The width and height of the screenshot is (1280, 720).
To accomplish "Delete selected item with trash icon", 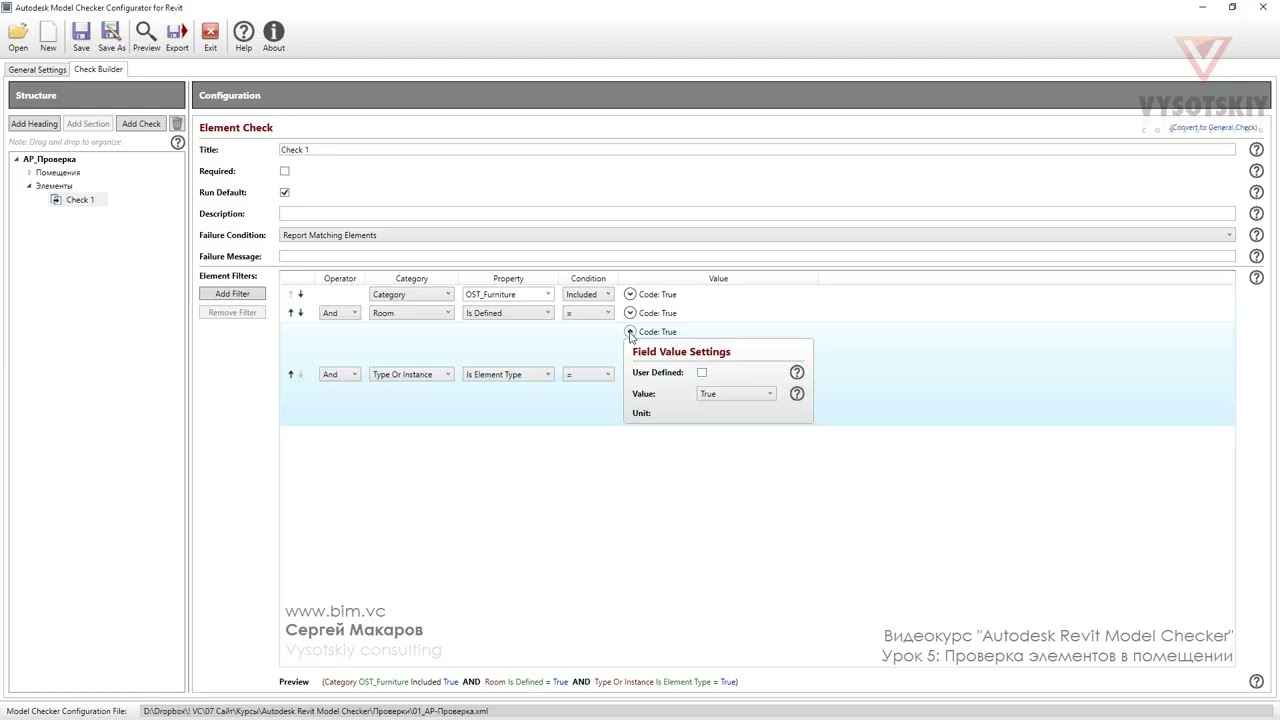I will (x=177, y=123).
